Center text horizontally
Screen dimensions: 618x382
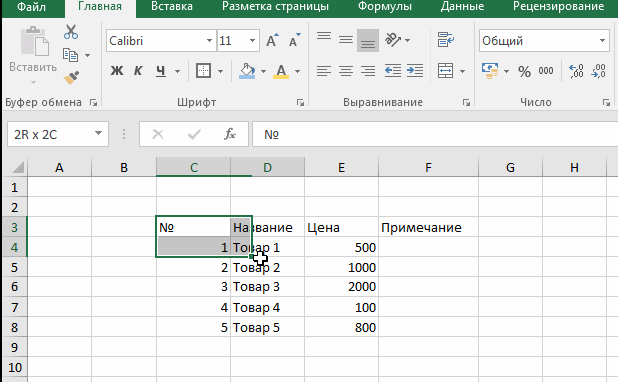point(346,71)
